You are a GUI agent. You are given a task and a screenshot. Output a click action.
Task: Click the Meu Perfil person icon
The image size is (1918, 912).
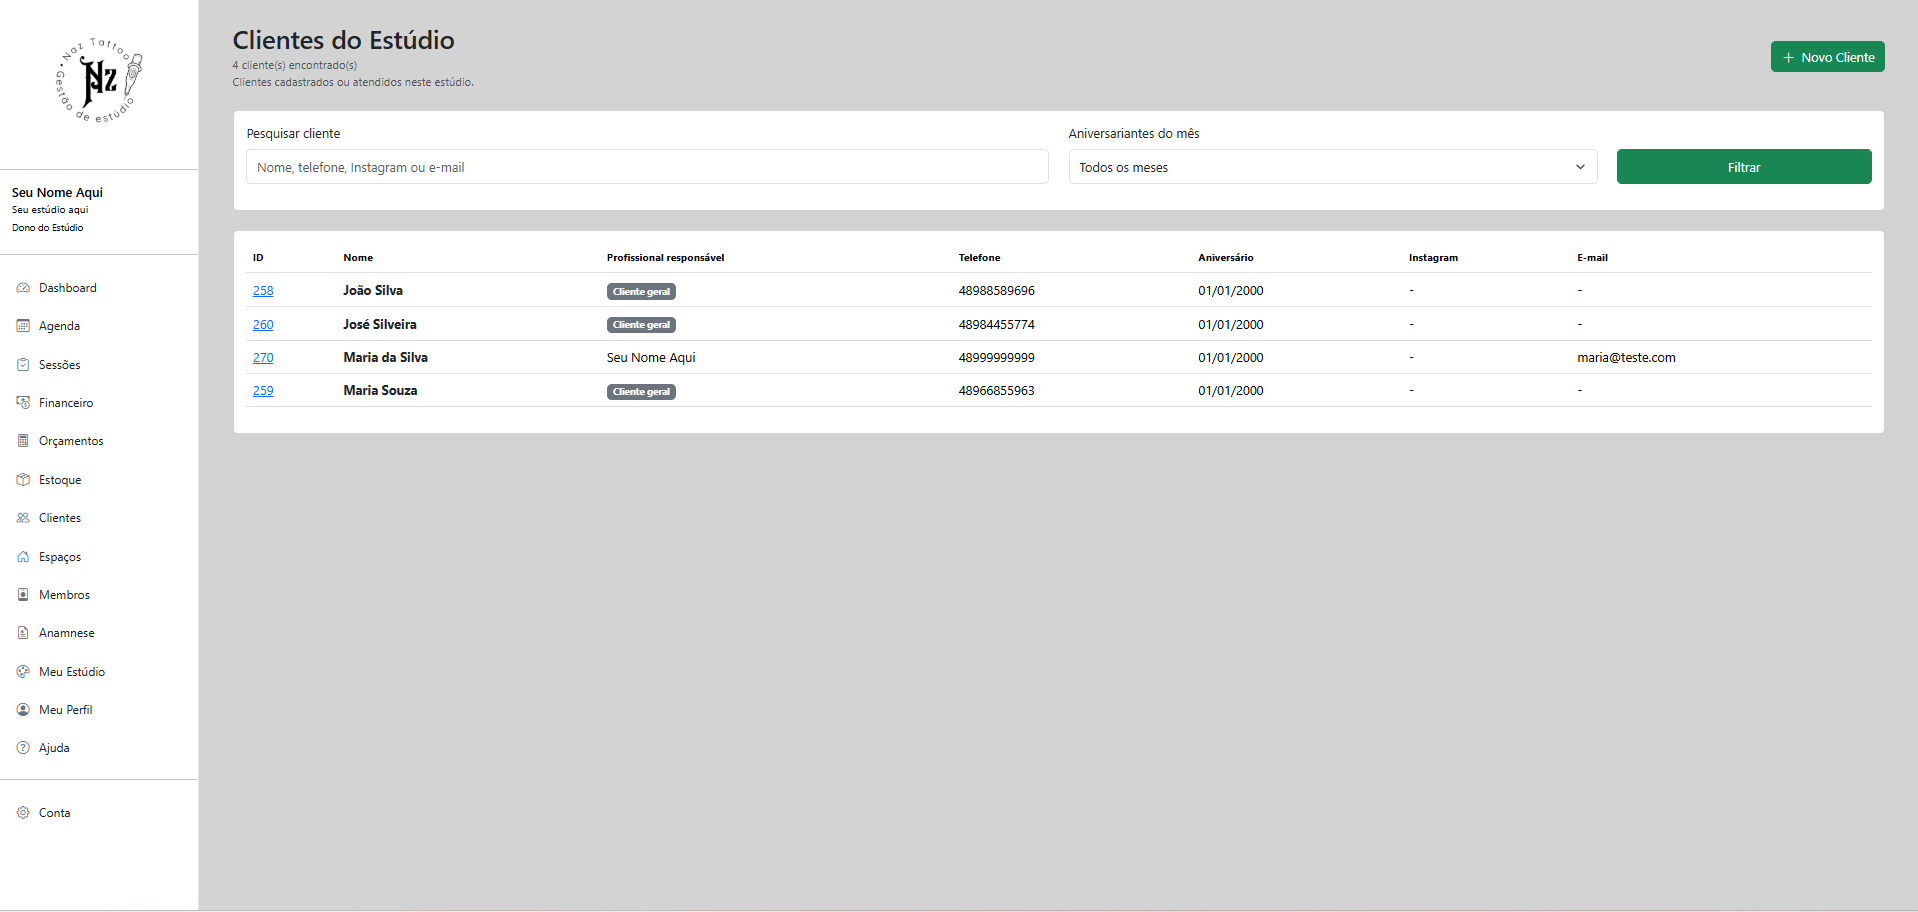click(x=23, y=710)
